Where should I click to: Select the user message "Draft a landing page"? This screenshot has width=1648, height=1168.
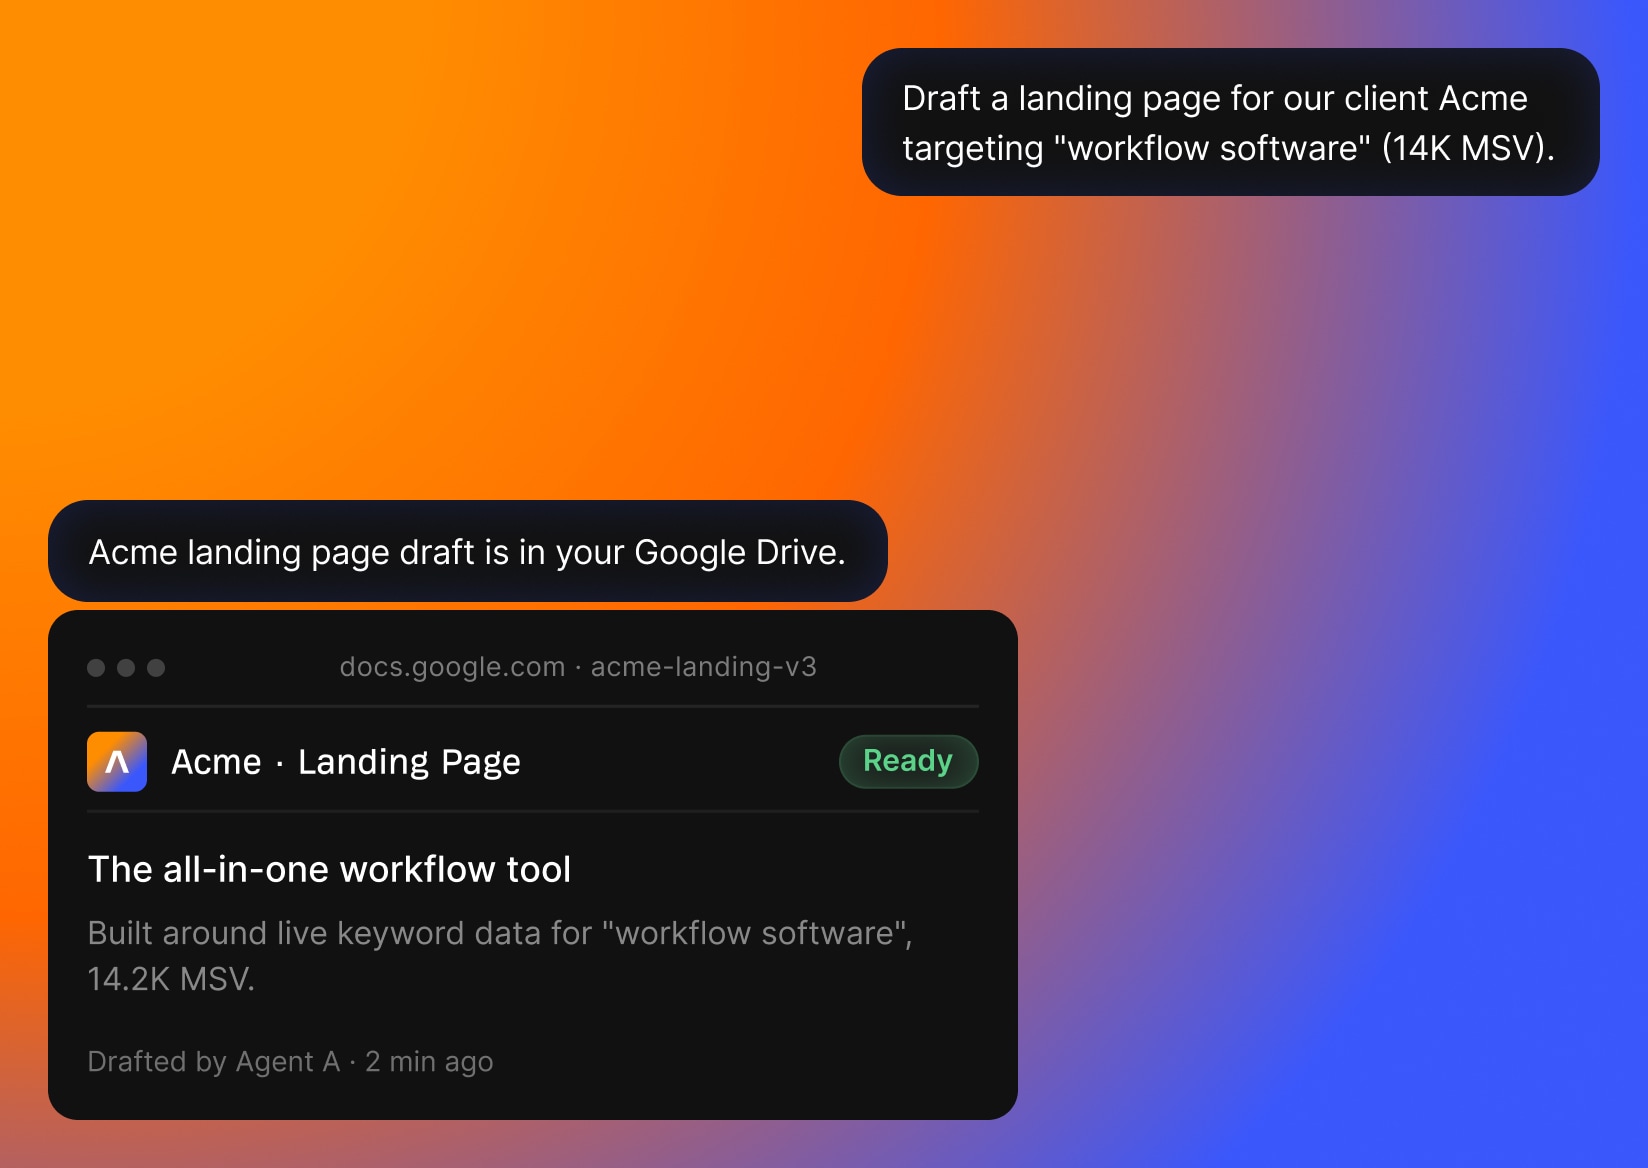pos(1230,122)
